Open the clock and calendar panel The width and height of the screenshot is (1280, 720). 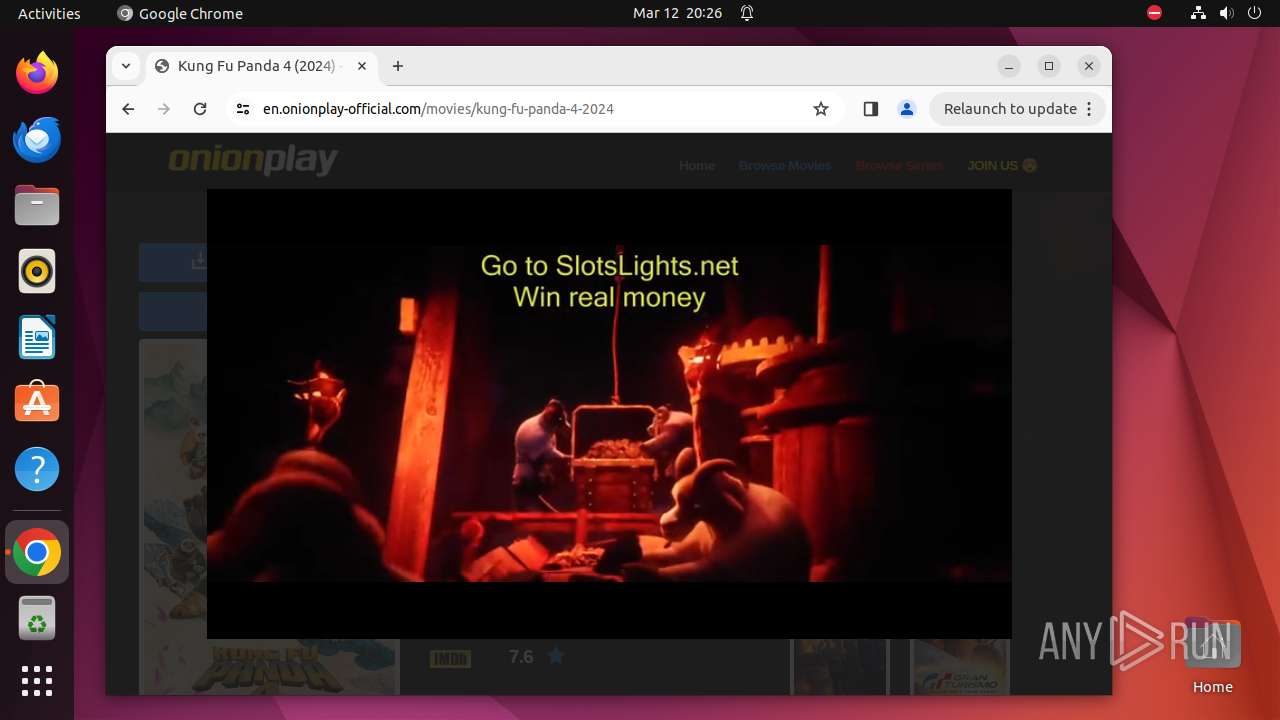coord(677,13)
